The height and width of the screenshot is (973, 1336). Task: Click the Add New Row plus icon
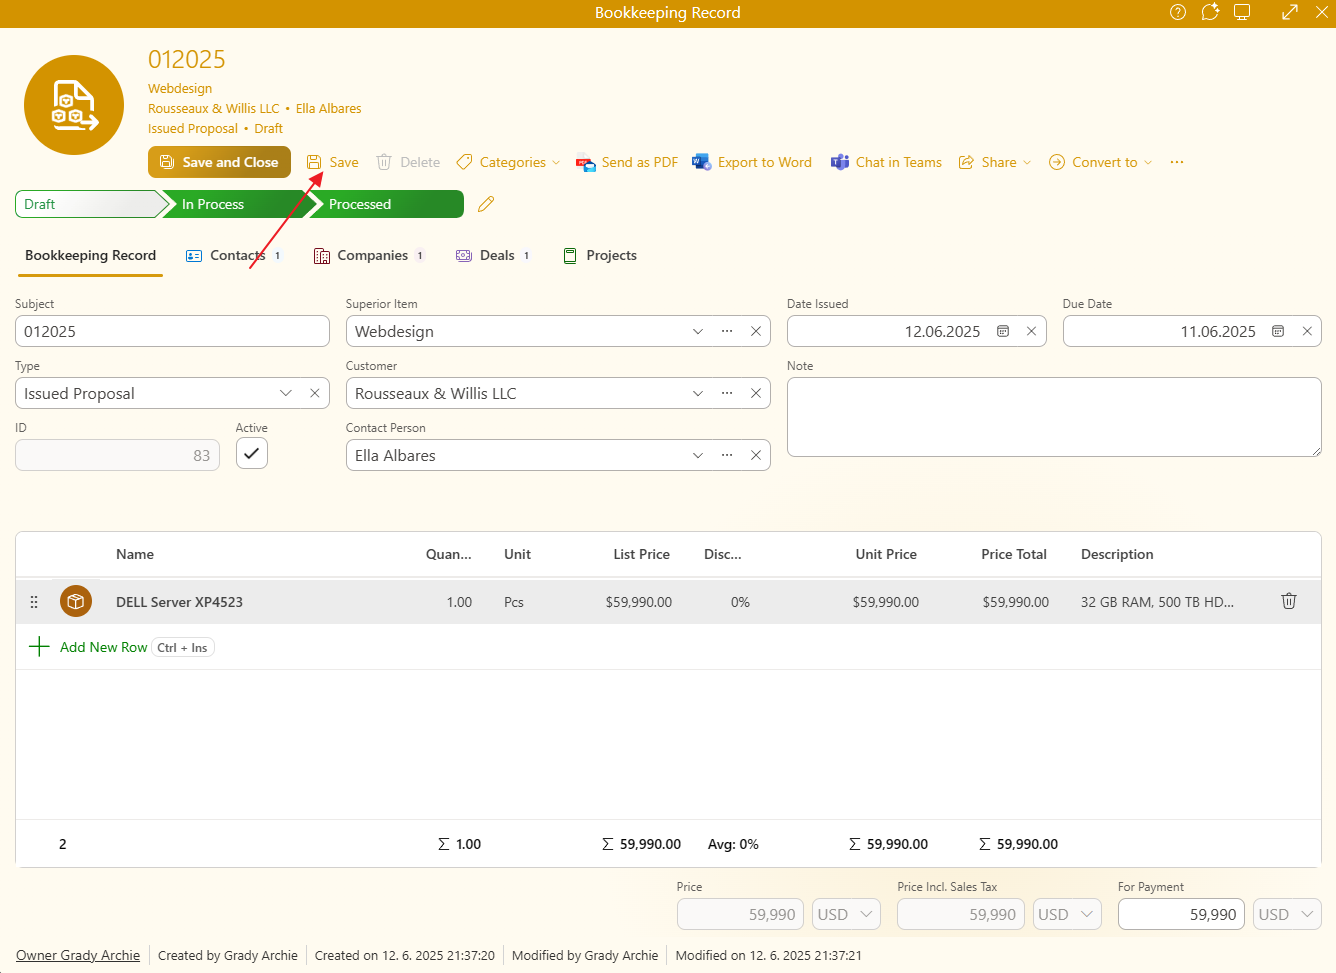tap(39, 646)
